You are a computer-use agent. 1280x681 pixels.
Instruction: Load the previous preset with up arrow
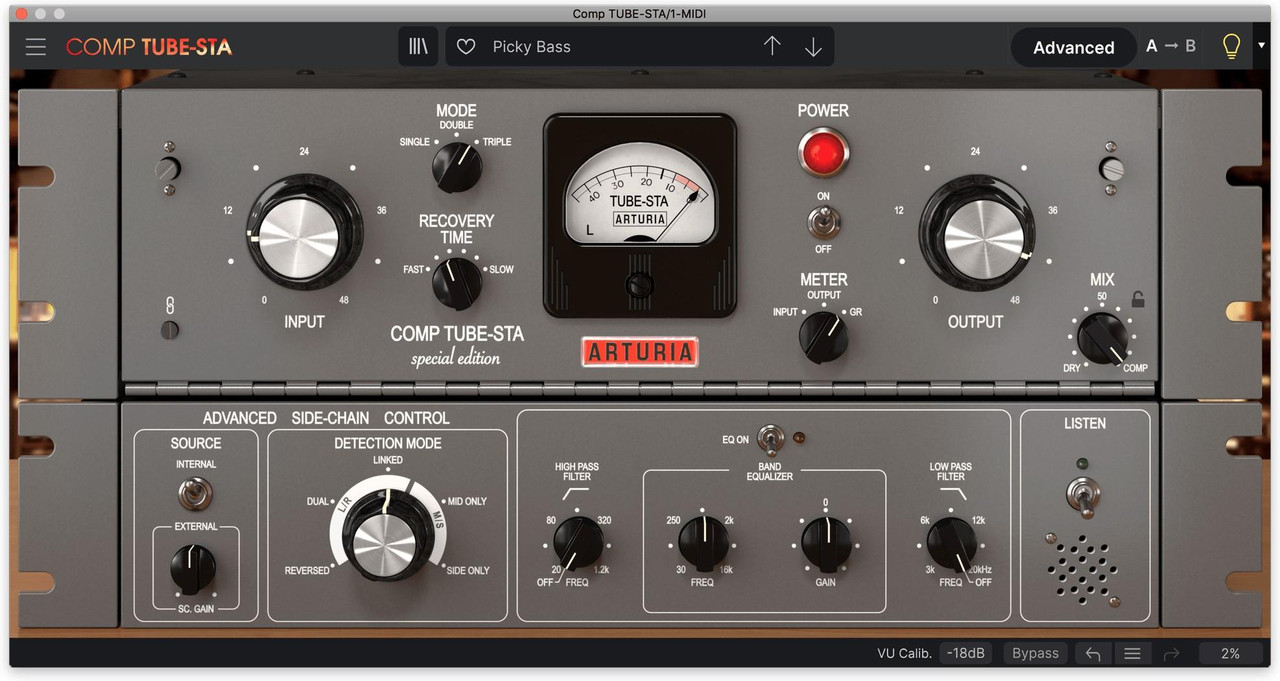pos(772,47)
